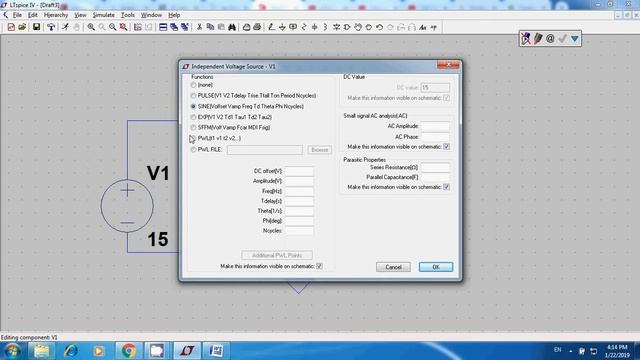Screen dimensions: 640x360
Task: Confirm the dialog with OK
Action: coord(436,267)
